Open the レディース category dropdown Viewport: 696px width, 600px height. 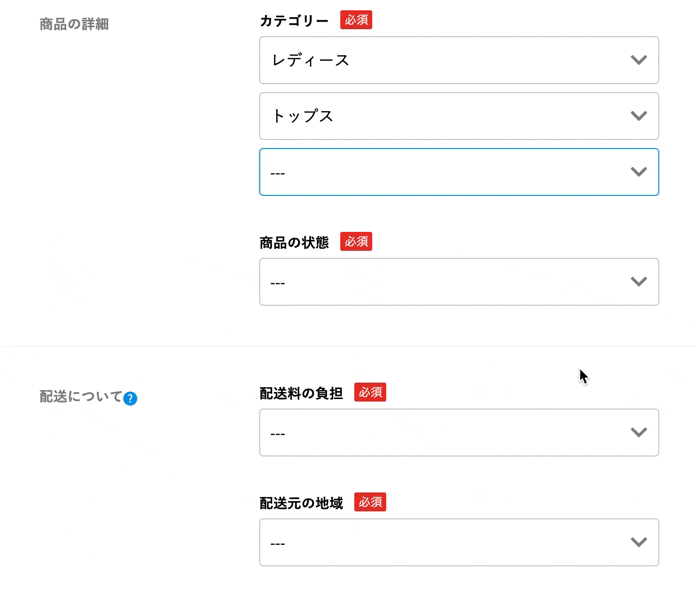point(459,60)
